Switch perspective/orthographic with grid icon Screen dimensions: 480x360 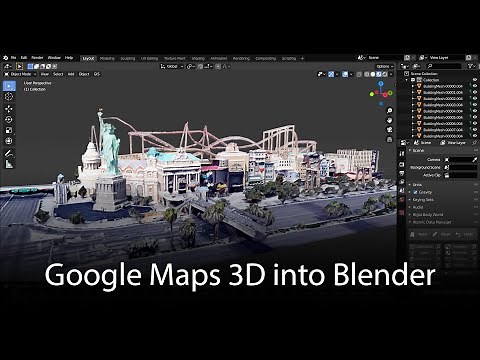389,139
